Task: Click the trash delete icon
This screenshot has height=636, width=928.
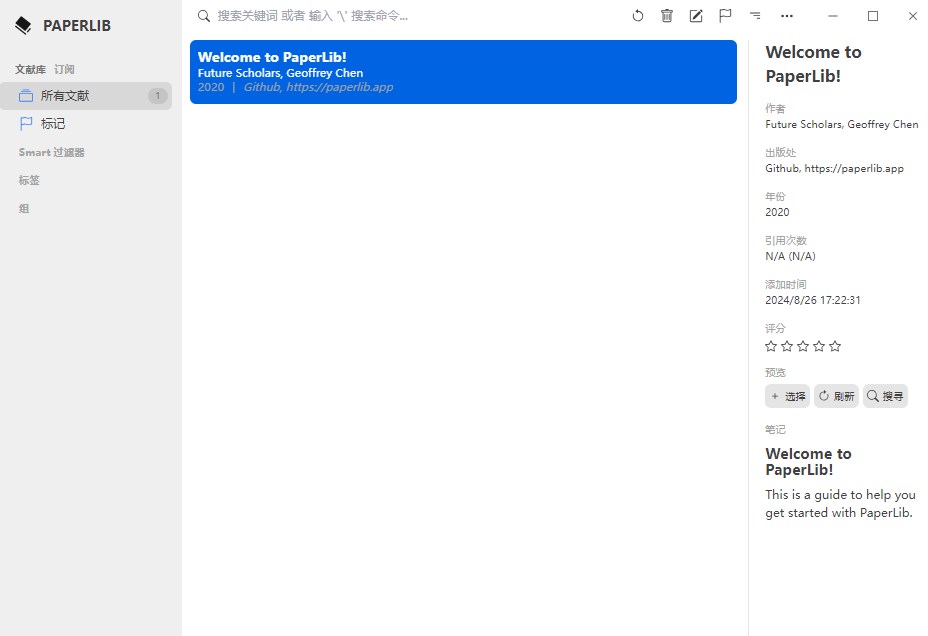Action: pos(667,16)
